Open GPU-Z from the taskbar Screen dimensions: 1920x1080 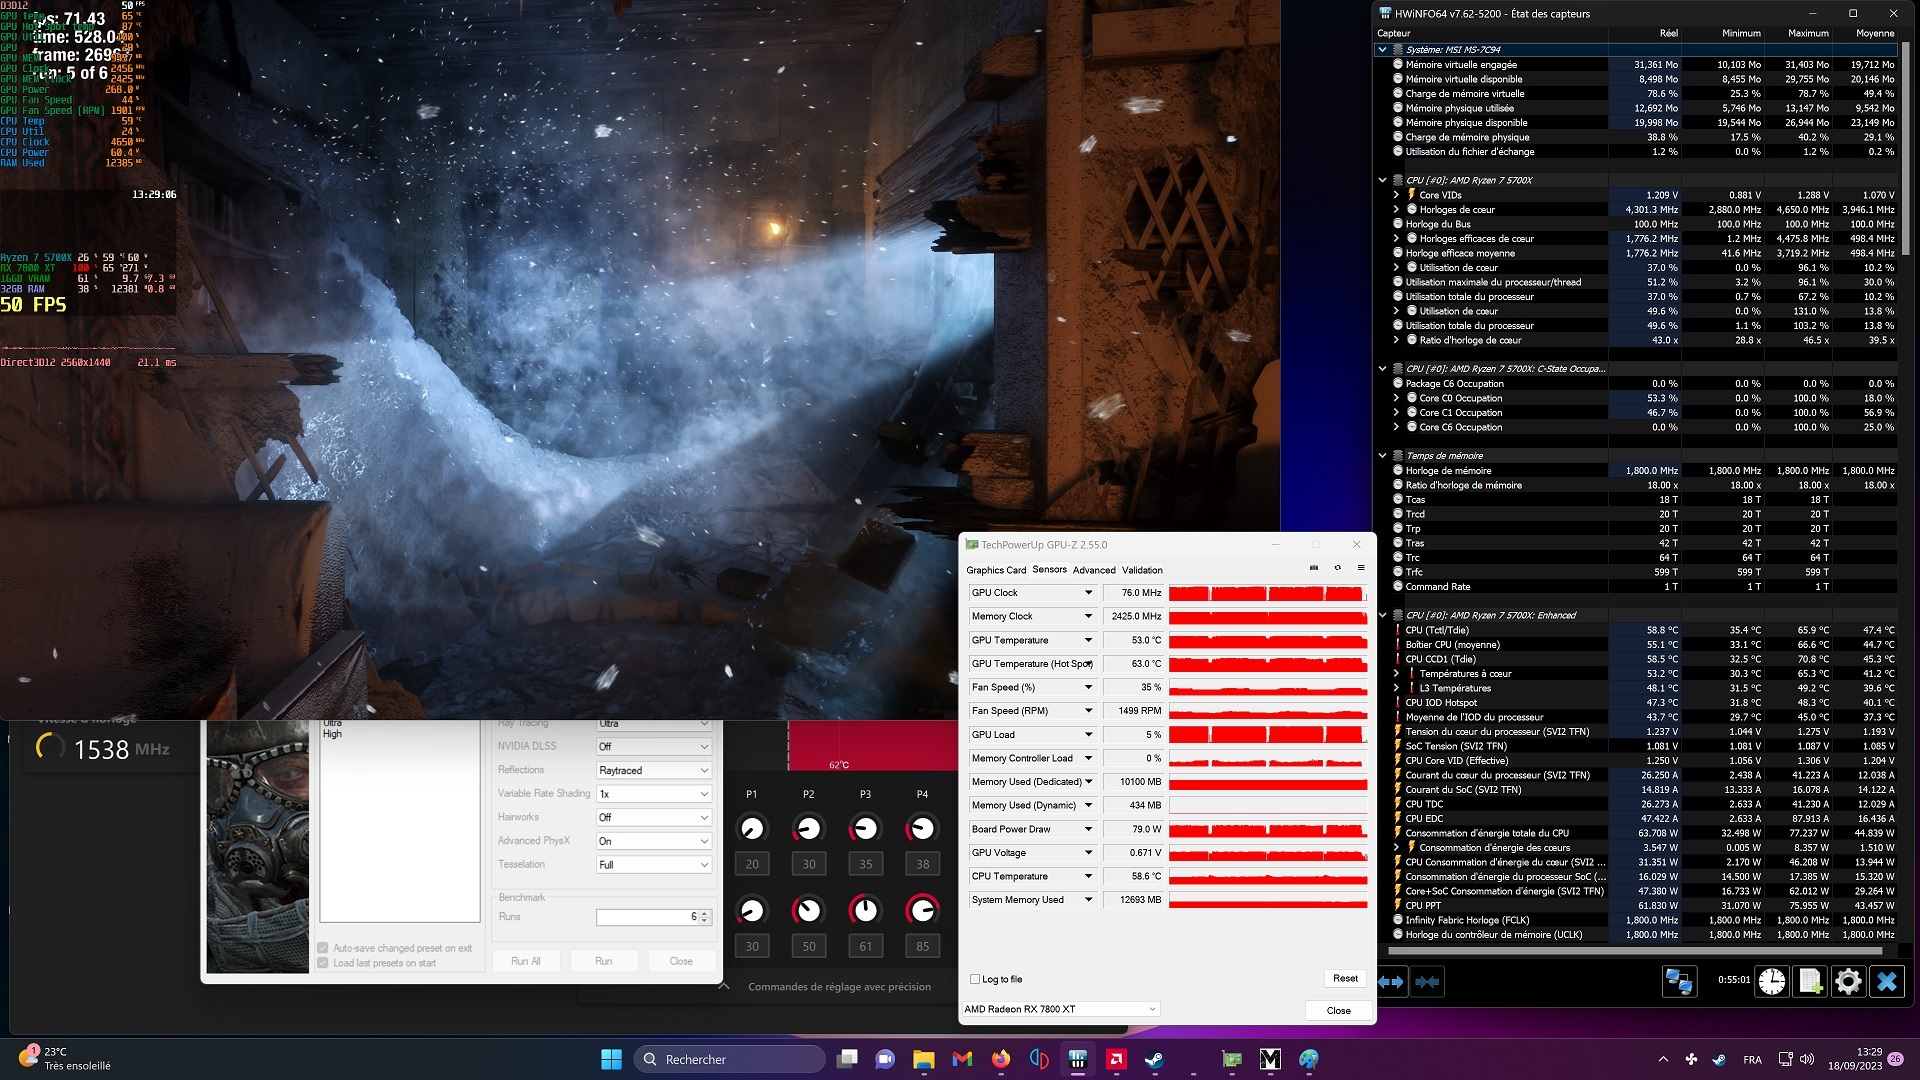[1232, 1059]
